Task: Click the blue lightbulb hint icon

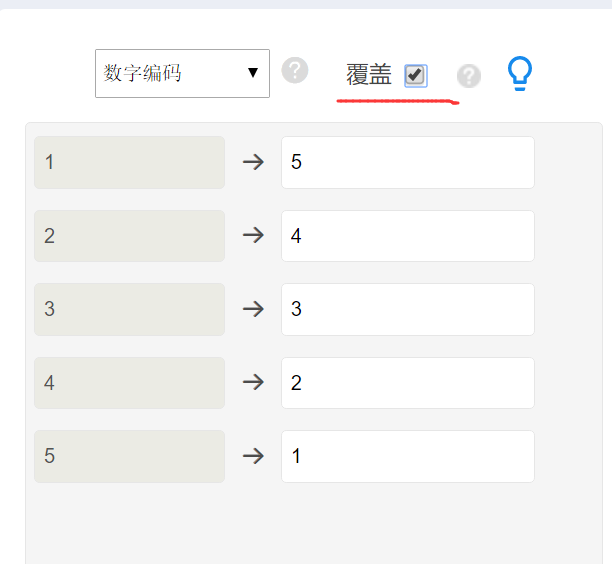Action: click(520, 73)
